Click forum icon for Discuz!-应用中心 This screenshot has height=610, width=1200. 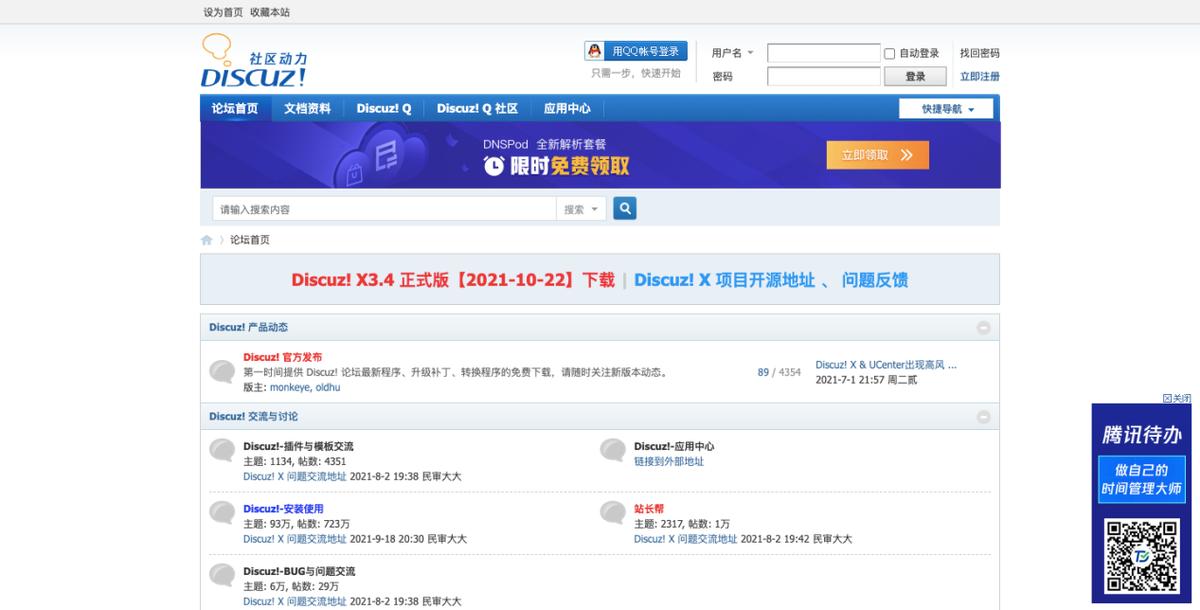pos(613,450)
